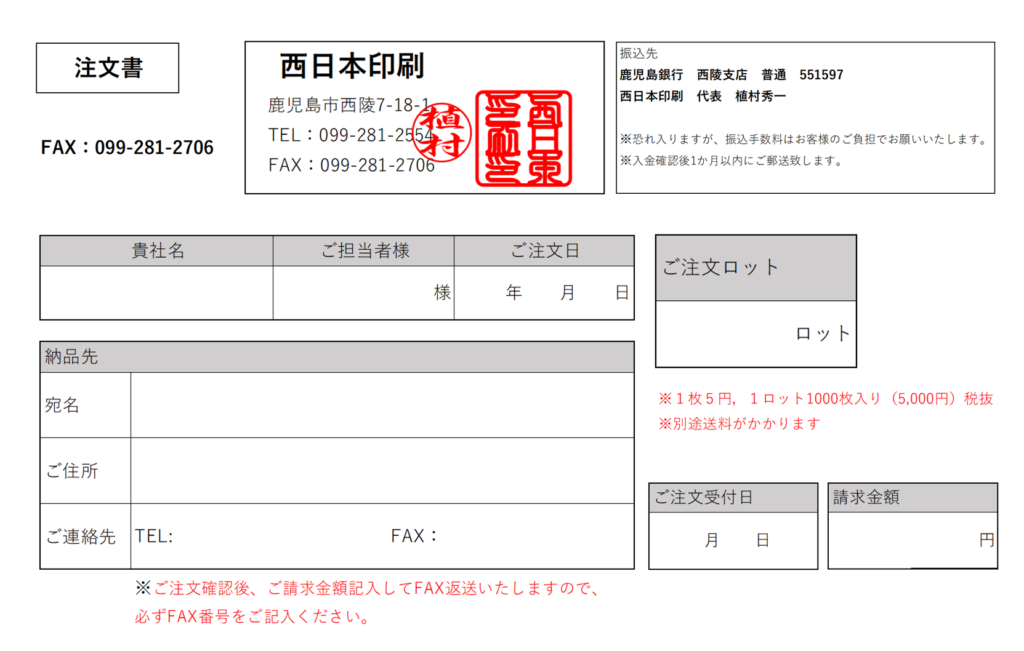Click the empty 貴社名 input cell

(x=156, y=293)
